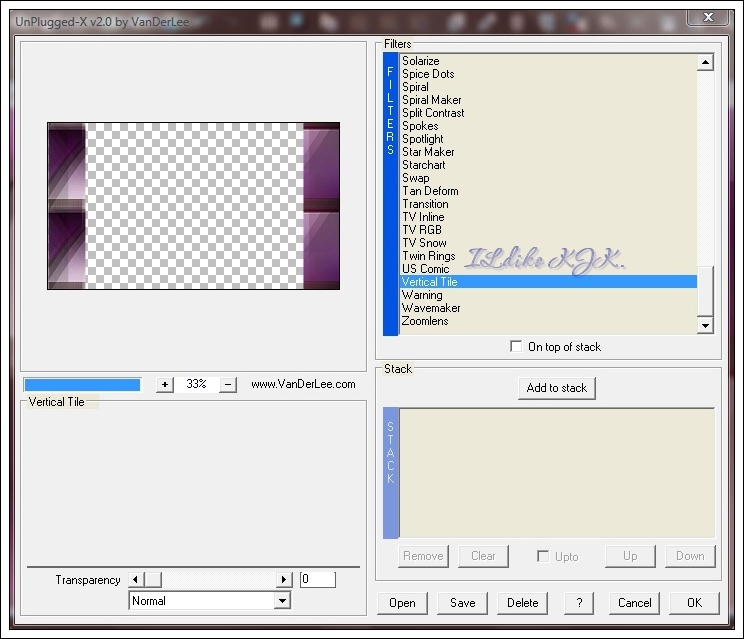Screen dimensions: 744x639
Task: Toggle the Upto checkbox
Action: click(543, 556)
